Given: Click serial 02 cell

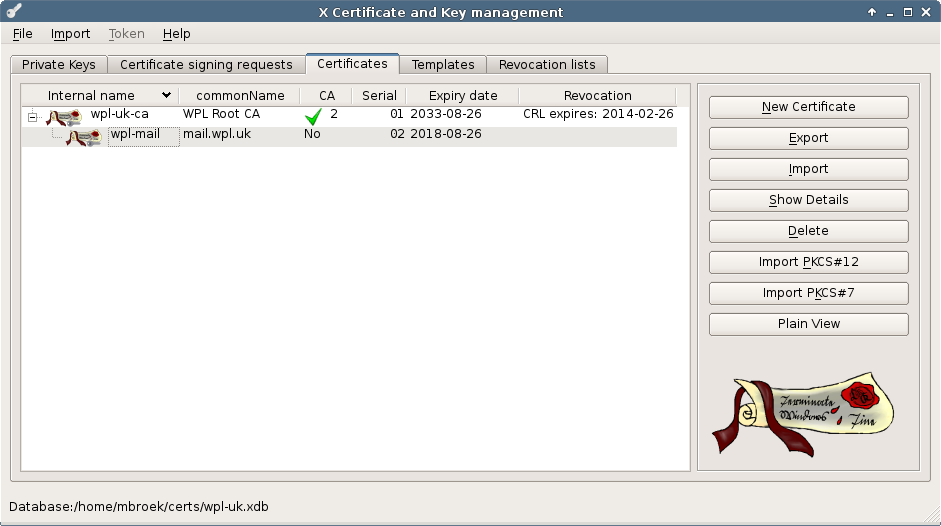Looking at the screenshot, I should coord(397,134).
